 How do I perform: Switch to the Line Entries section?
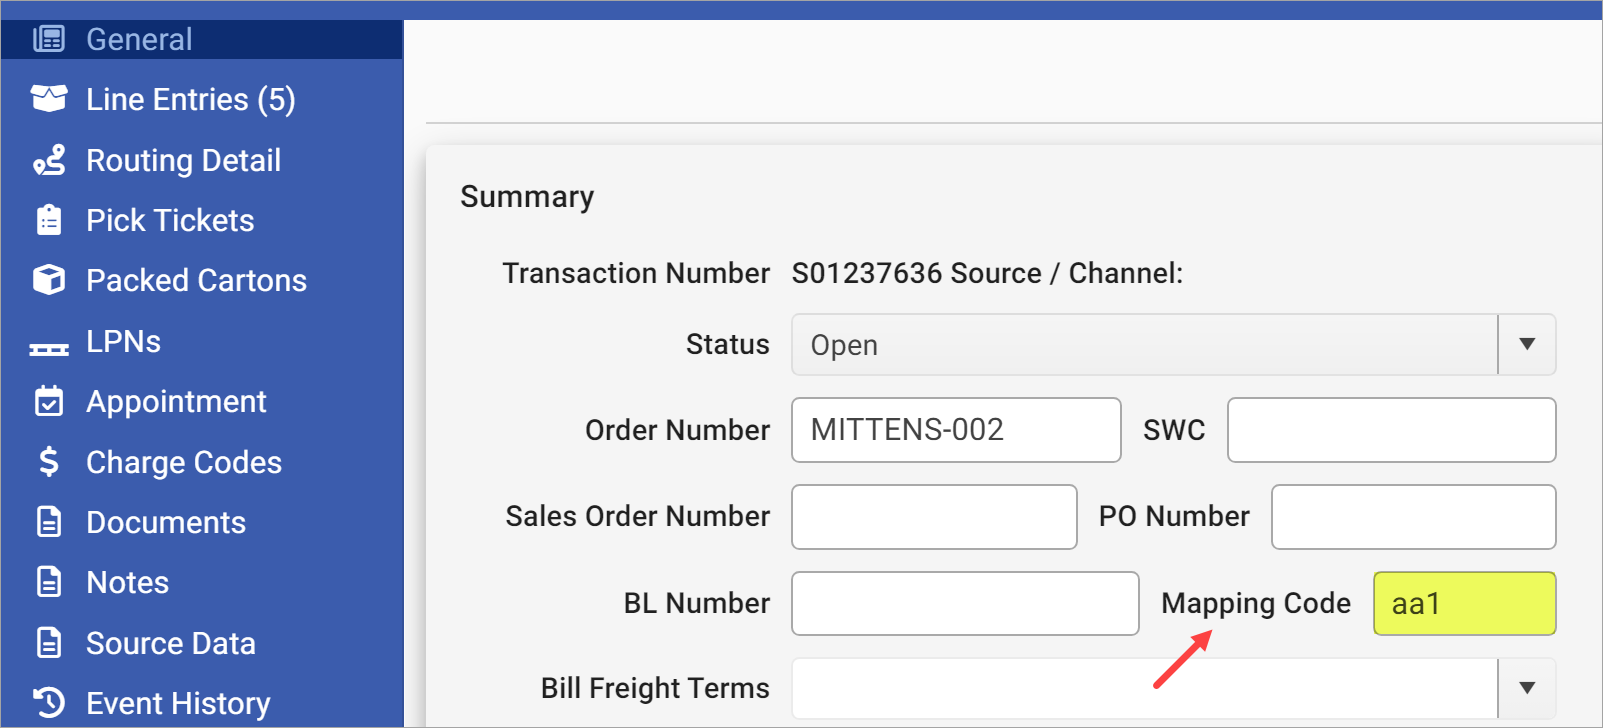tap(190, 98)
